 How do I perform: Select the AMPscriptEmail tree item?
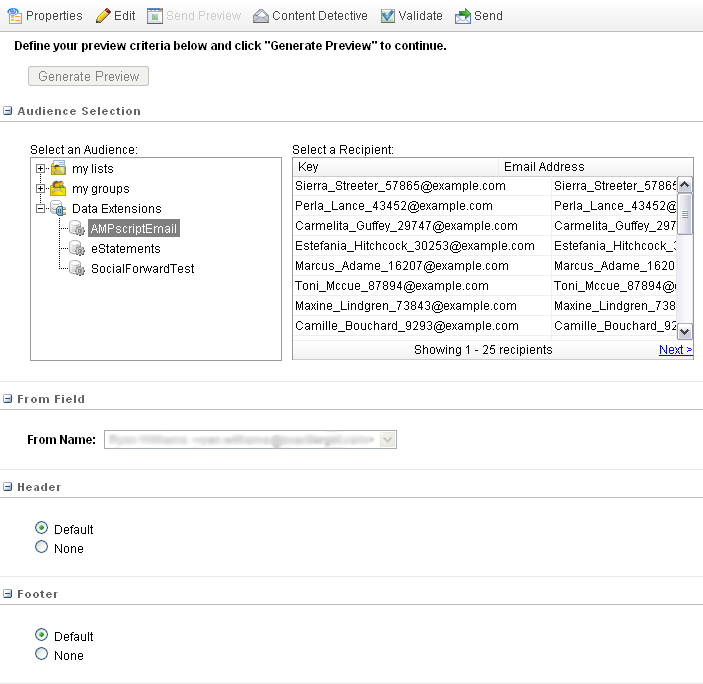[x=133, y=229]
